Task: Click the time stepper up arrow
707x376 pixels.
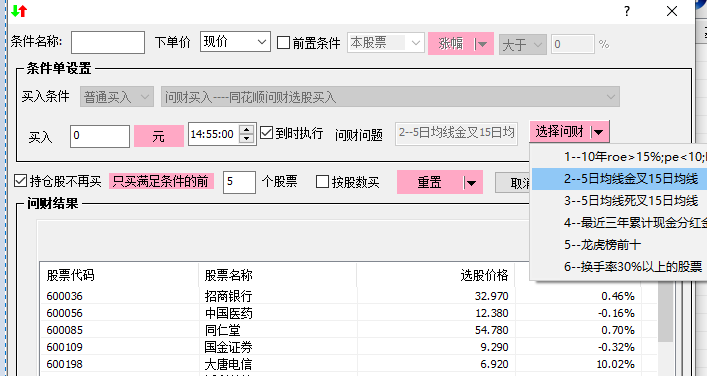Action: click(246, 130)
